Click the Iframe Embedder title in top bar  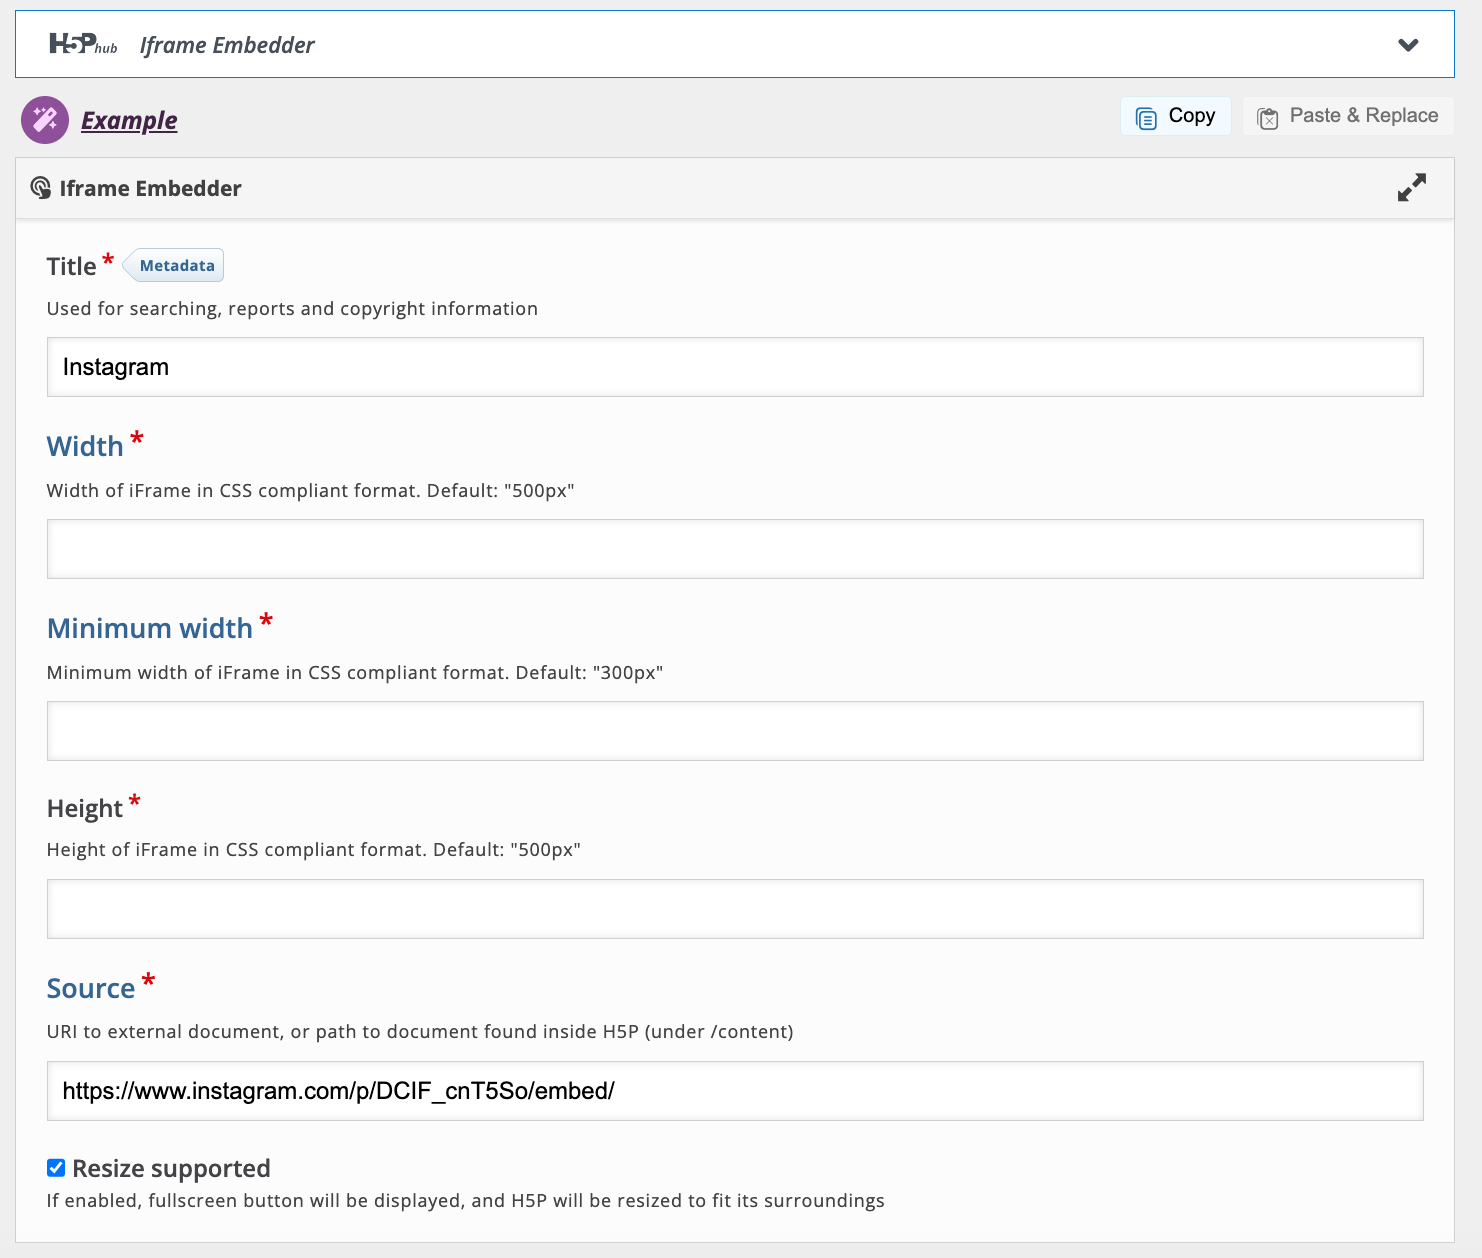[x=227, y=45]
